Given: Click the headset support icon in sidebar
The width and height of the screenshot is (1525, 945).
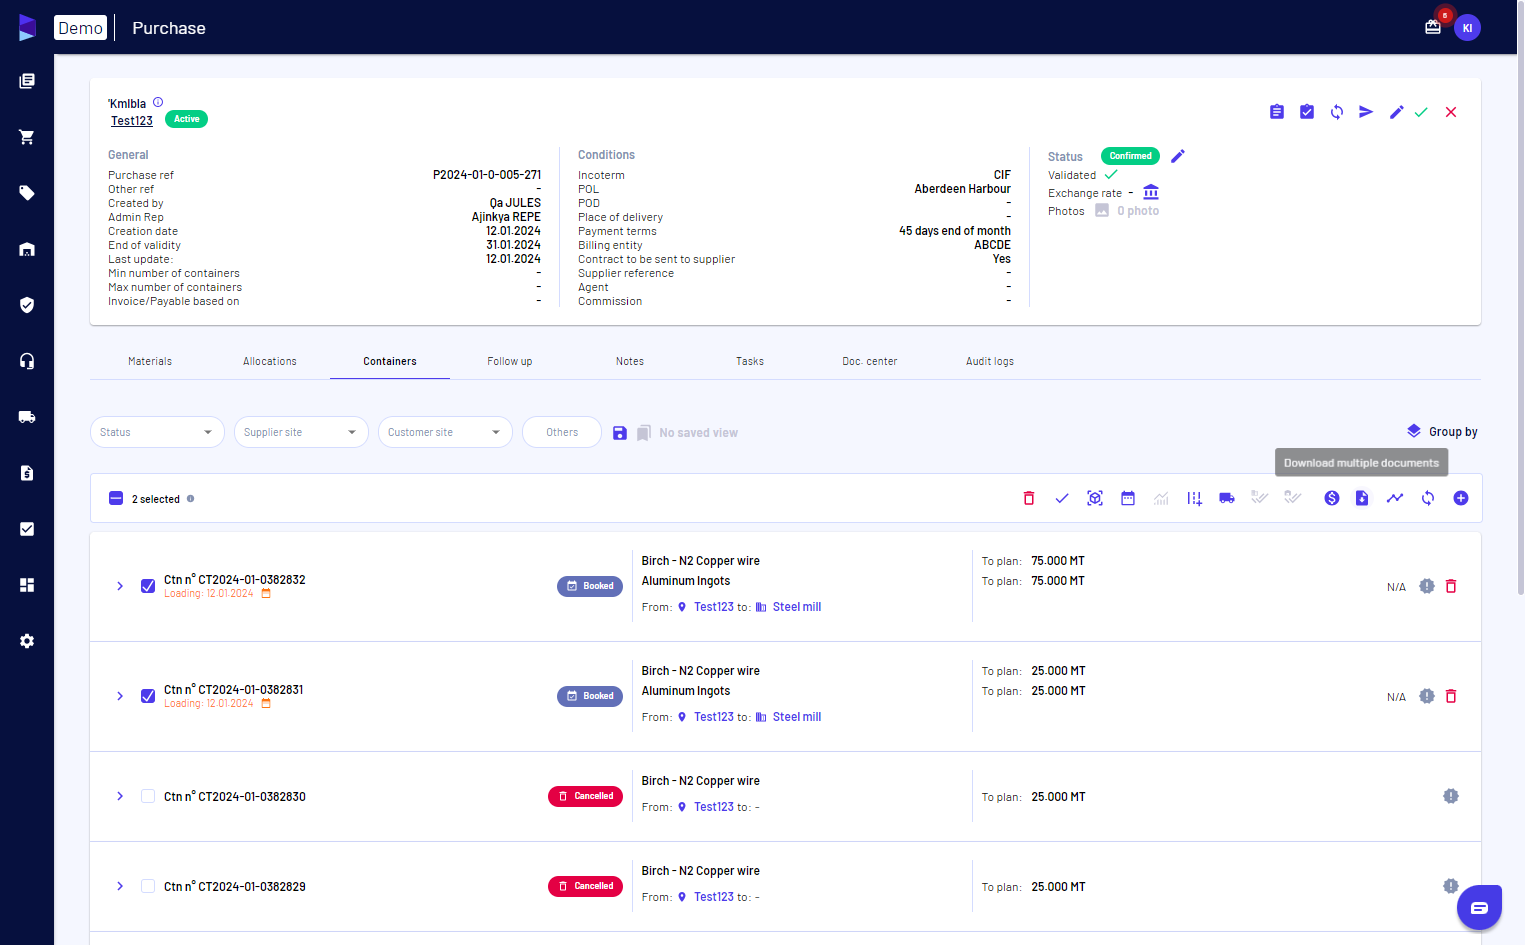Looking at the screenshot, I should coord(27,361).
